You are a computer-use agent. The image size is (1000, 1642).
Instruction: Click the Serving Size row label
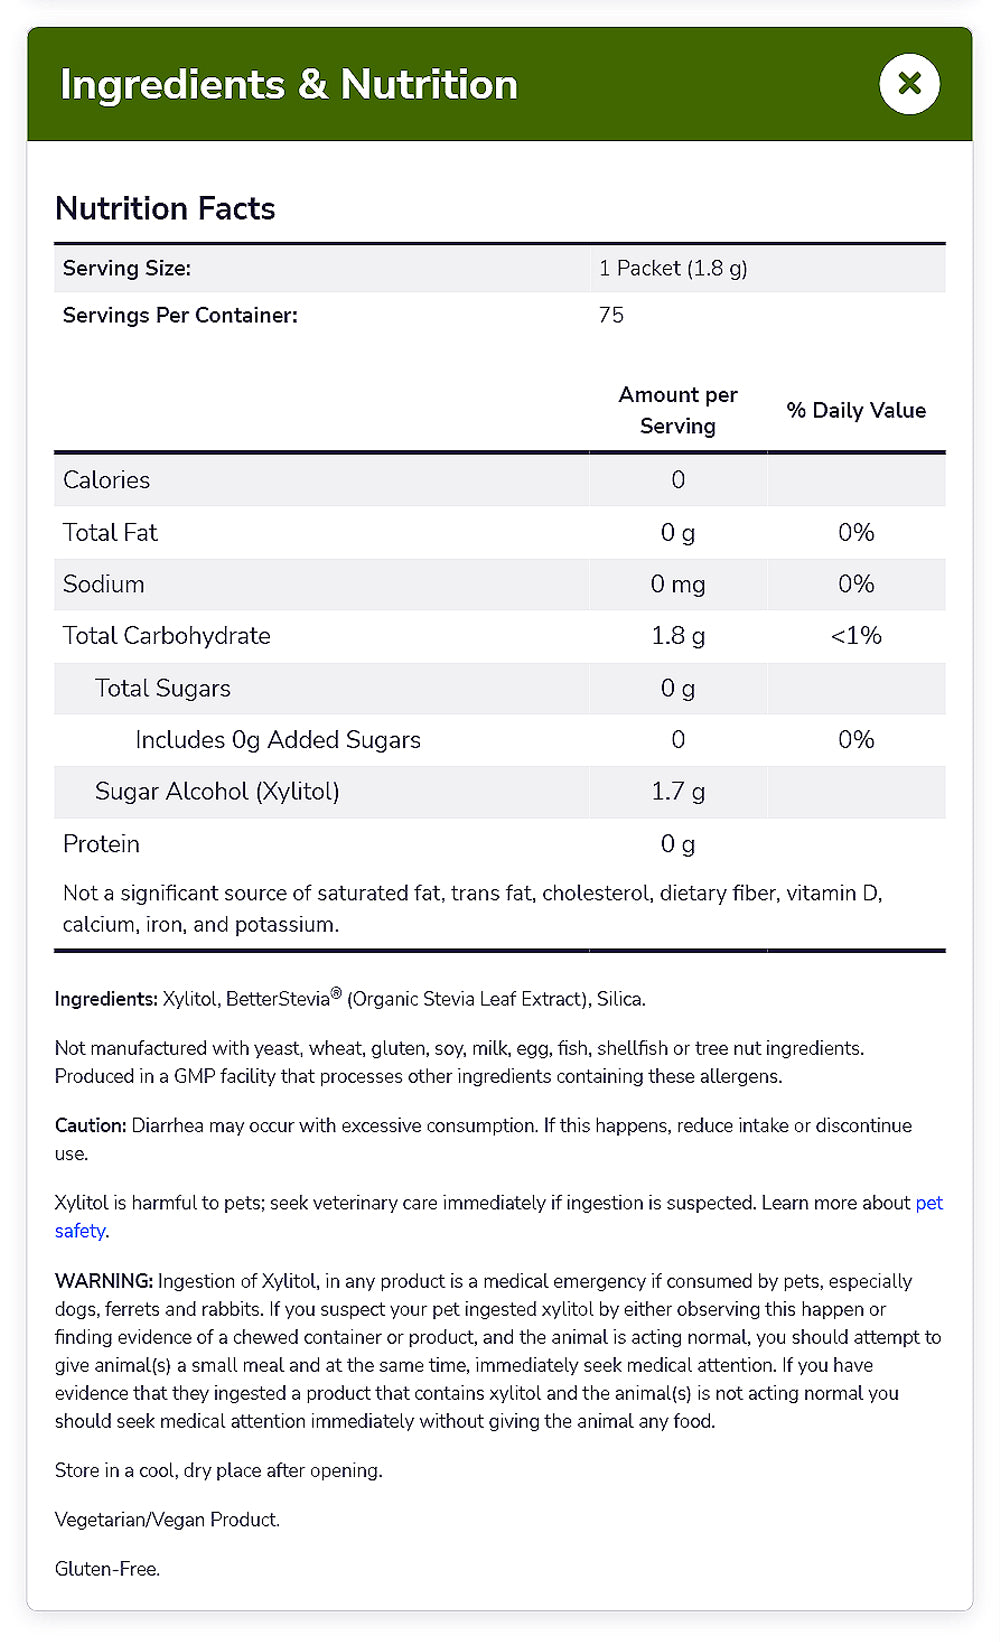[127, 268]
